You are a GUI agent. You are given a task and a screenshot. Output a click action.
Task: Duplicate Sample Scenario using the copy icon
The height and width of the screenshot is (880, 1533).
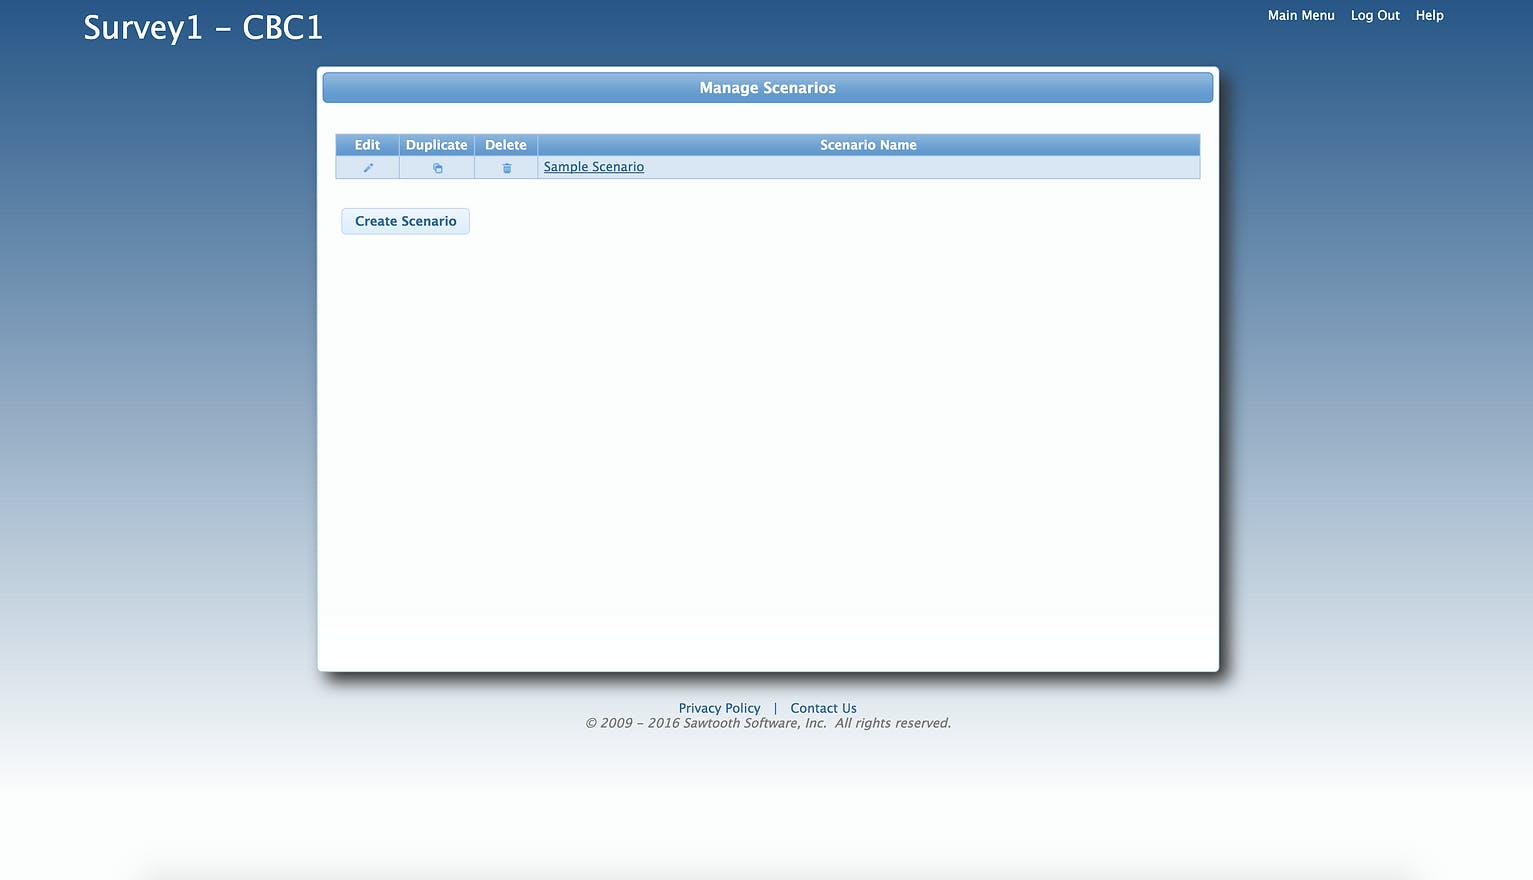pyautogui.click(x=437, y=168)
